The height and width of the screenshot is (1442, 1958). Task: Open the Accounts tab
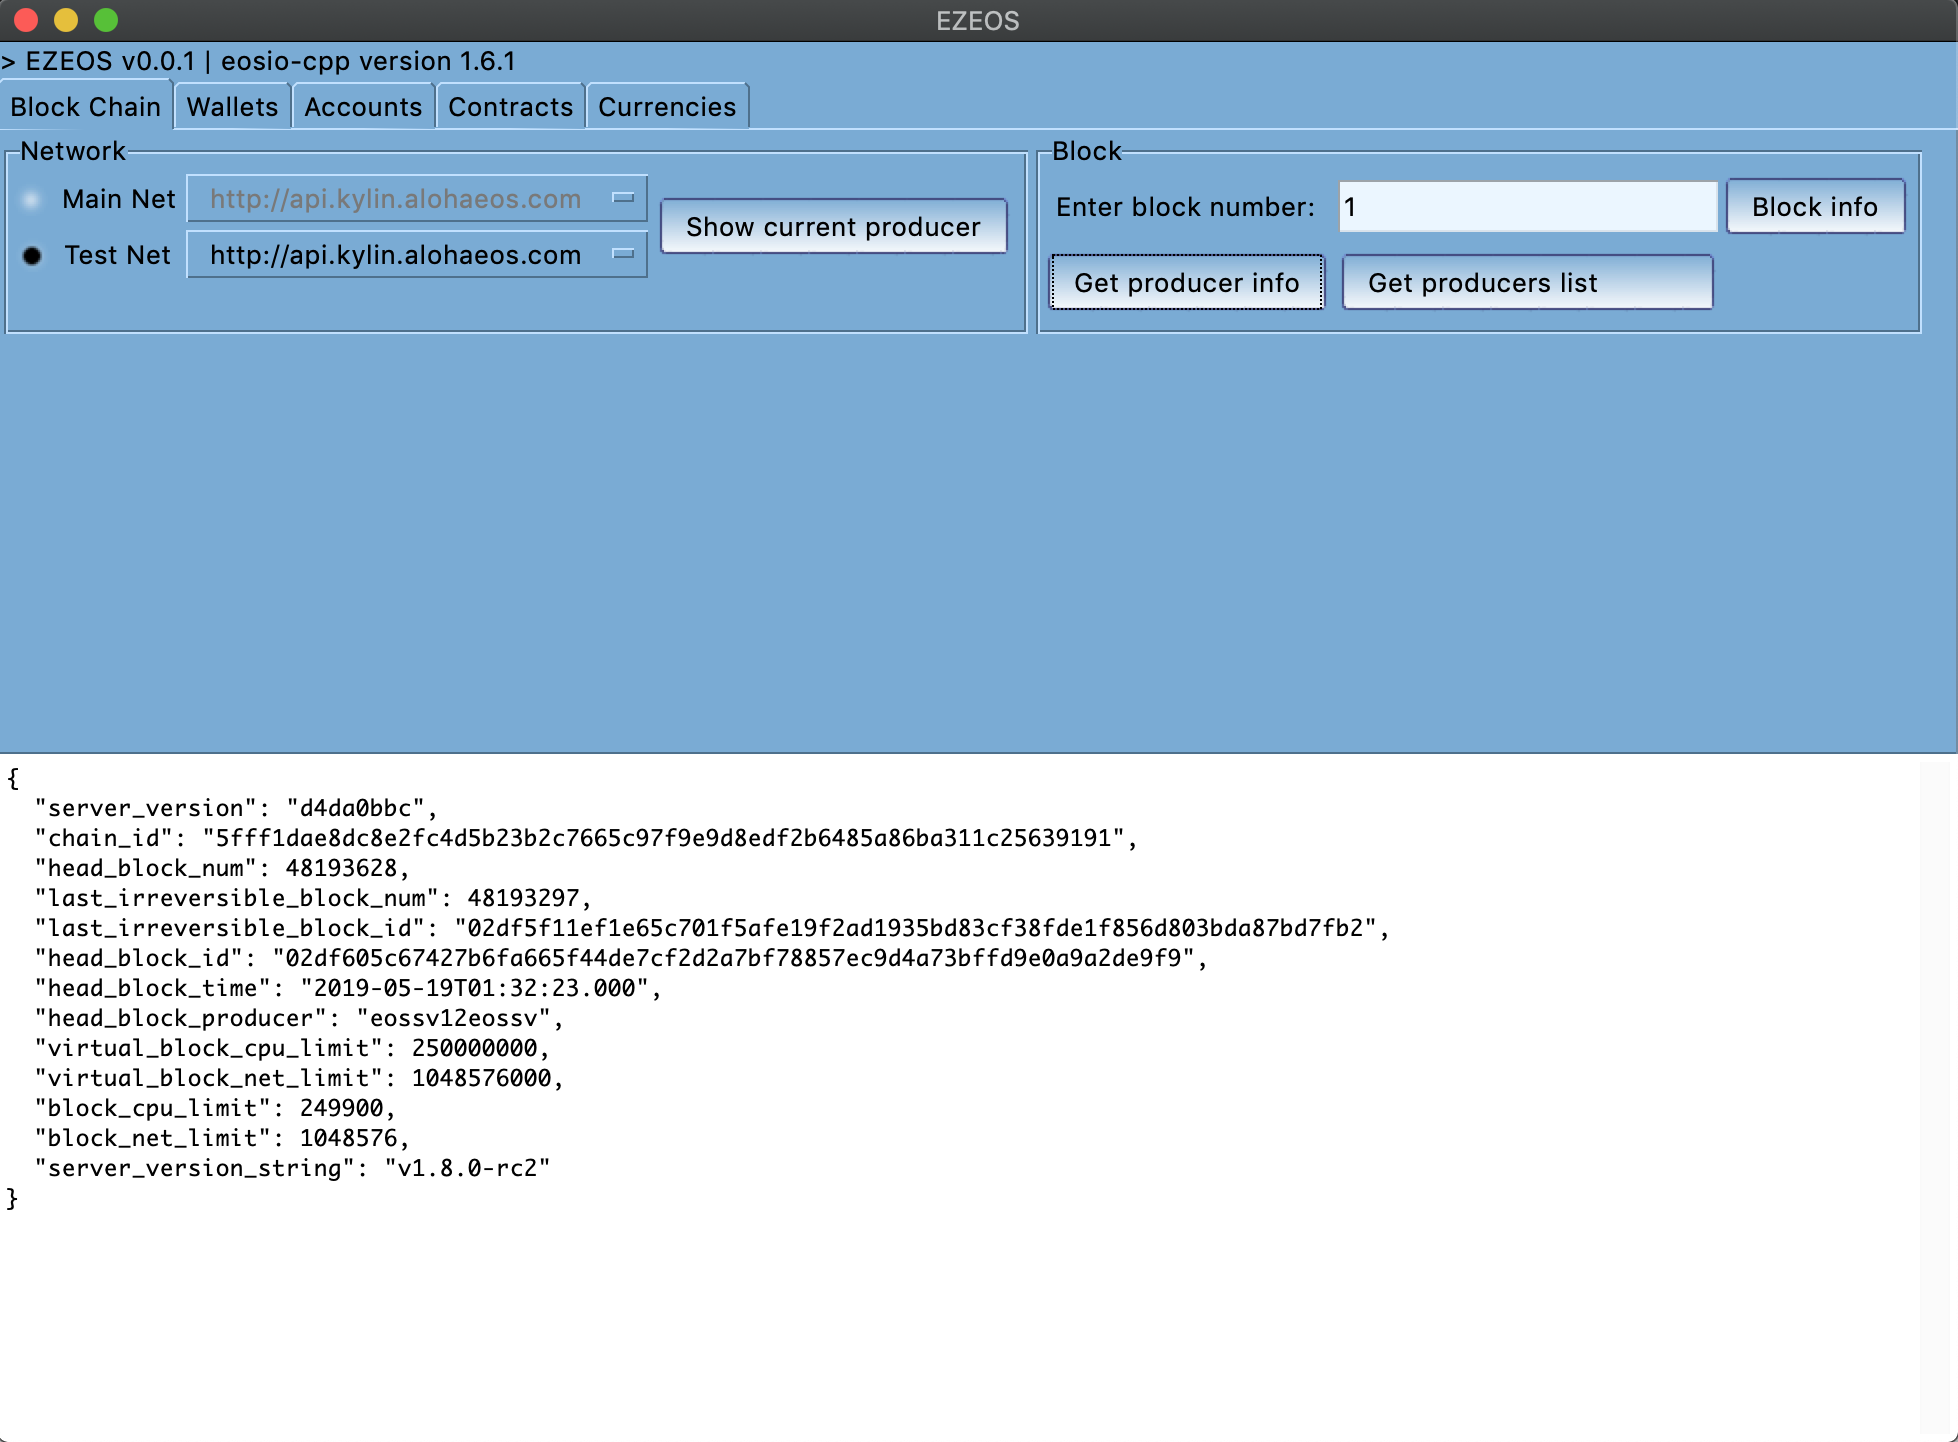click(363, 107)
